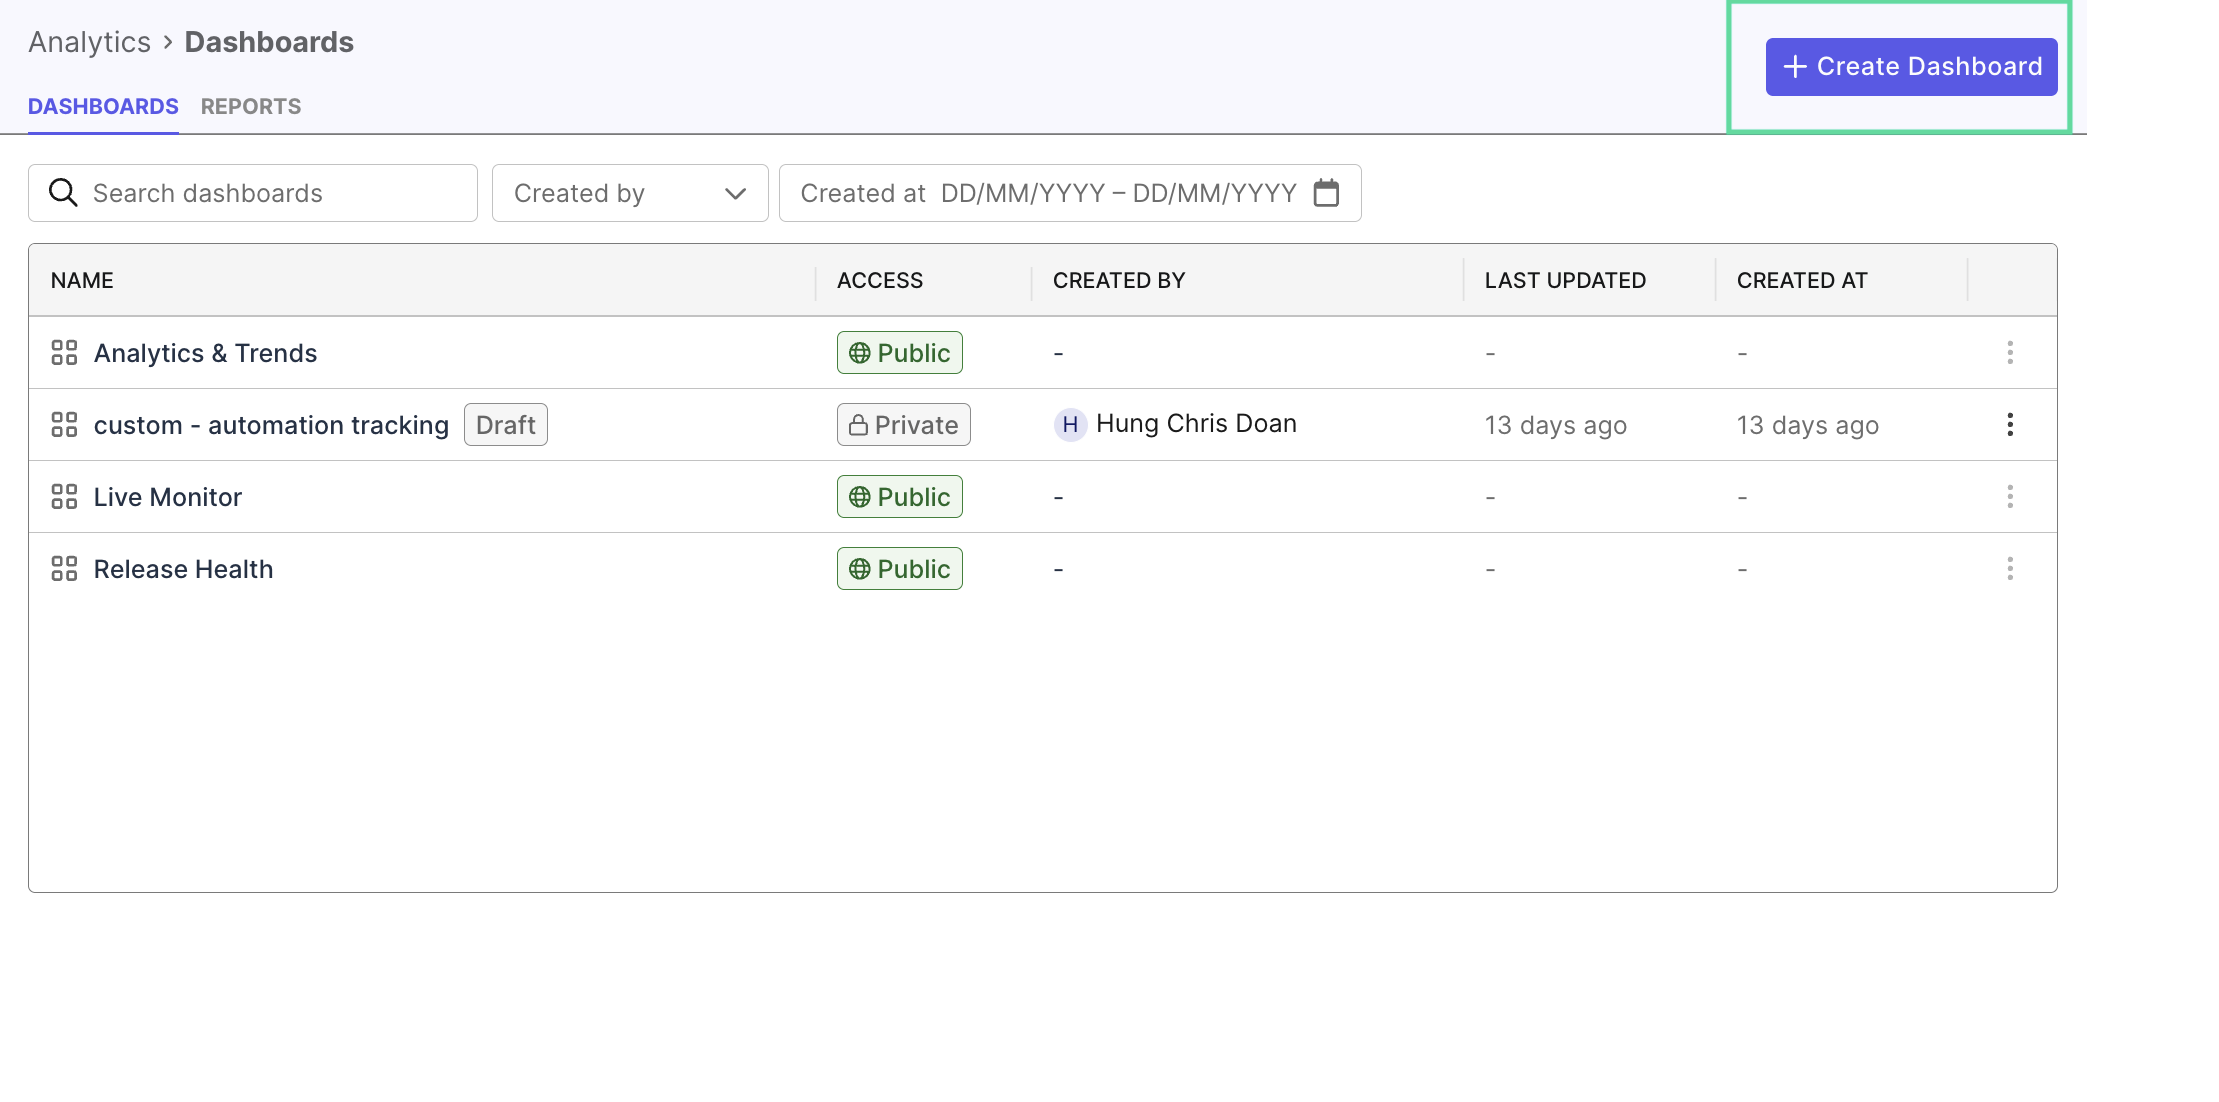Open the kebab menu for custom - automation tracking
The image size is (2219, 1102).
coord(2011,424)
